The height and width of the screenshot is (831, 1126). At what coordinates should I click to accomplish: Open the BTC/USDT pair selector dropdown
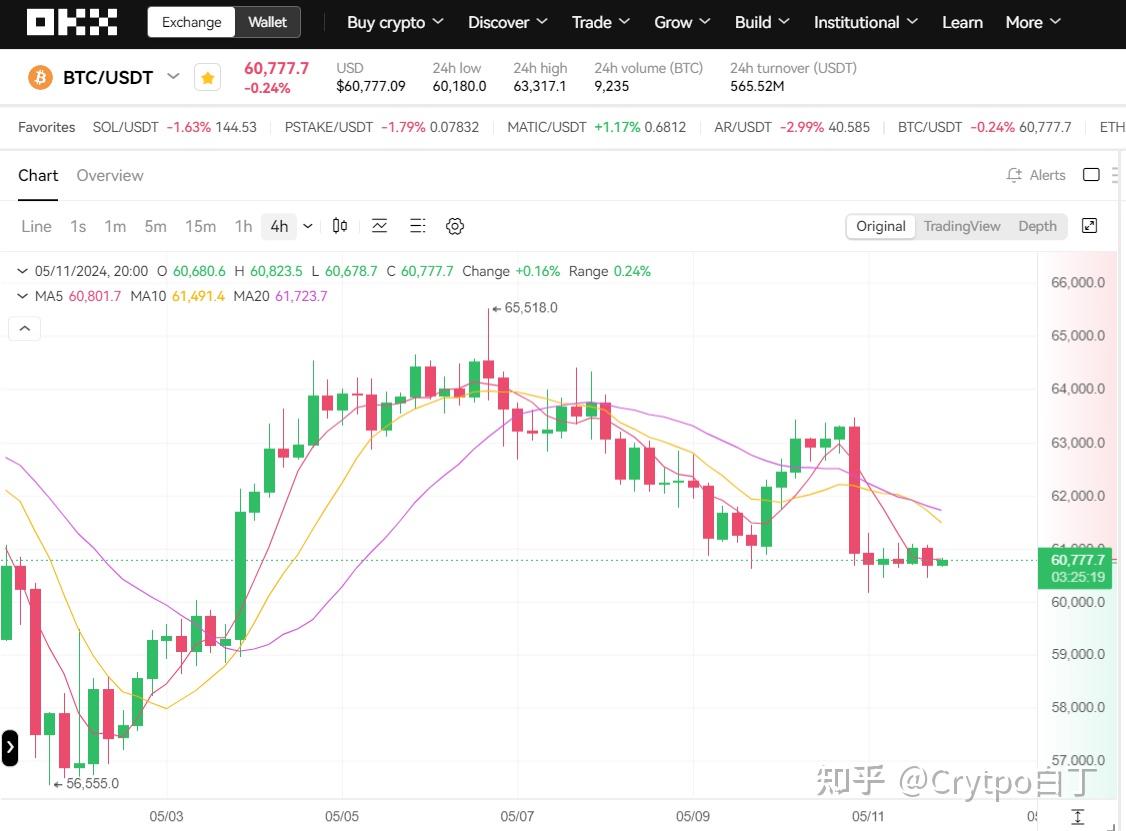[x=173, y=76]
